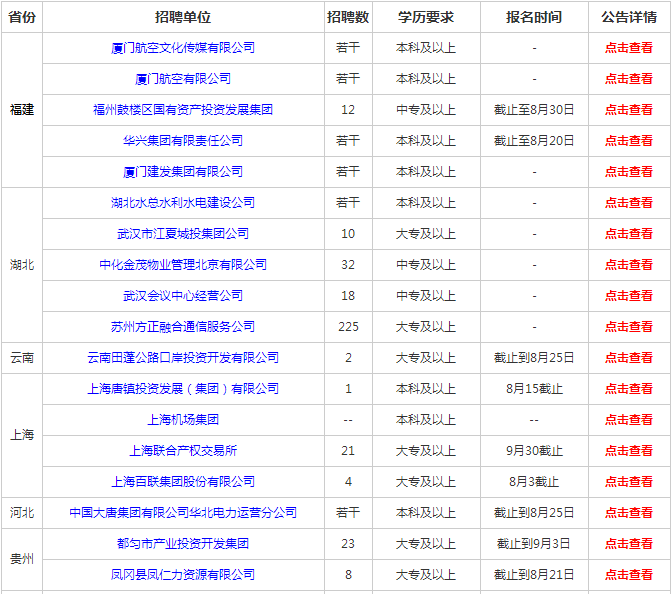Select the 报名时间 column header
Image resolution: width=672 pixels, height=594 pixels.
click(534, 17)
